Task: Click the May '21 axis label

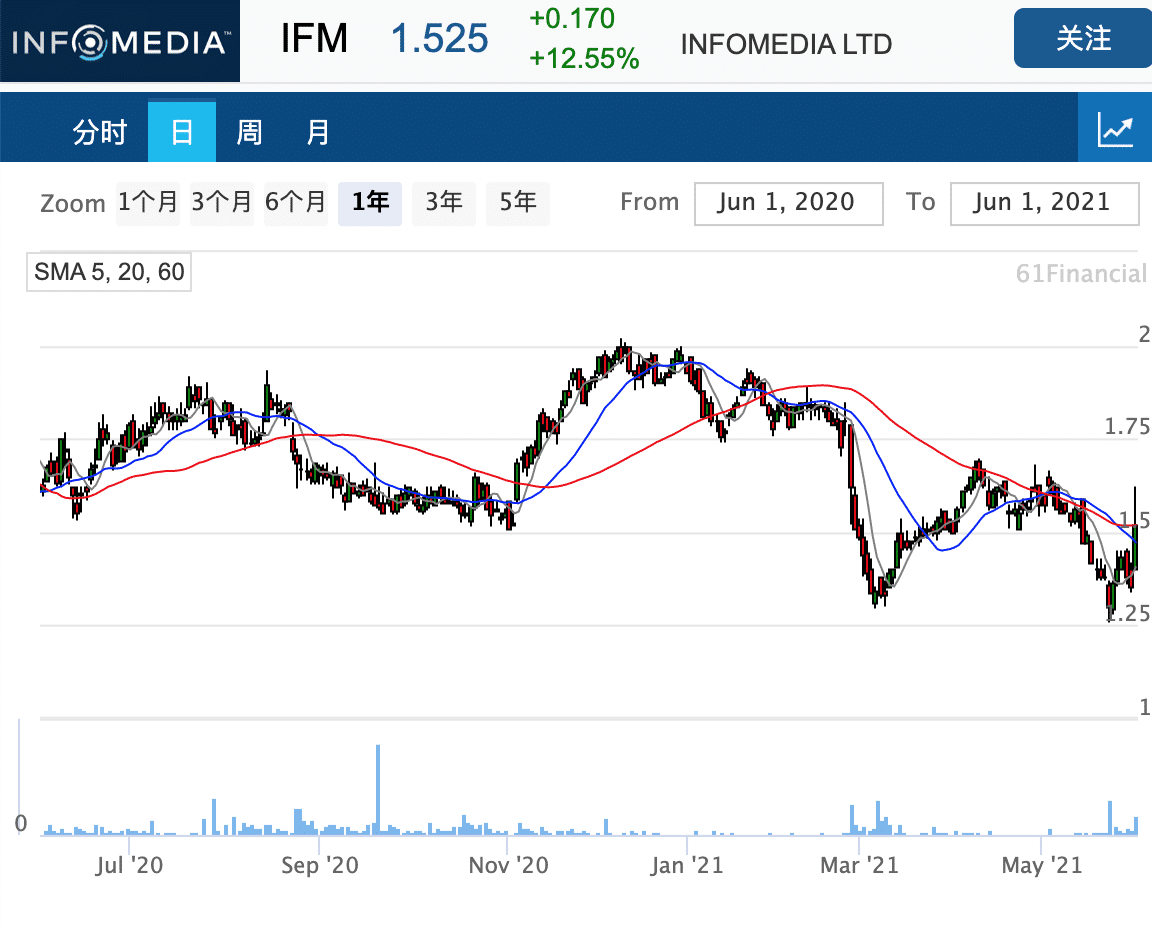Action: [1042, 865]
